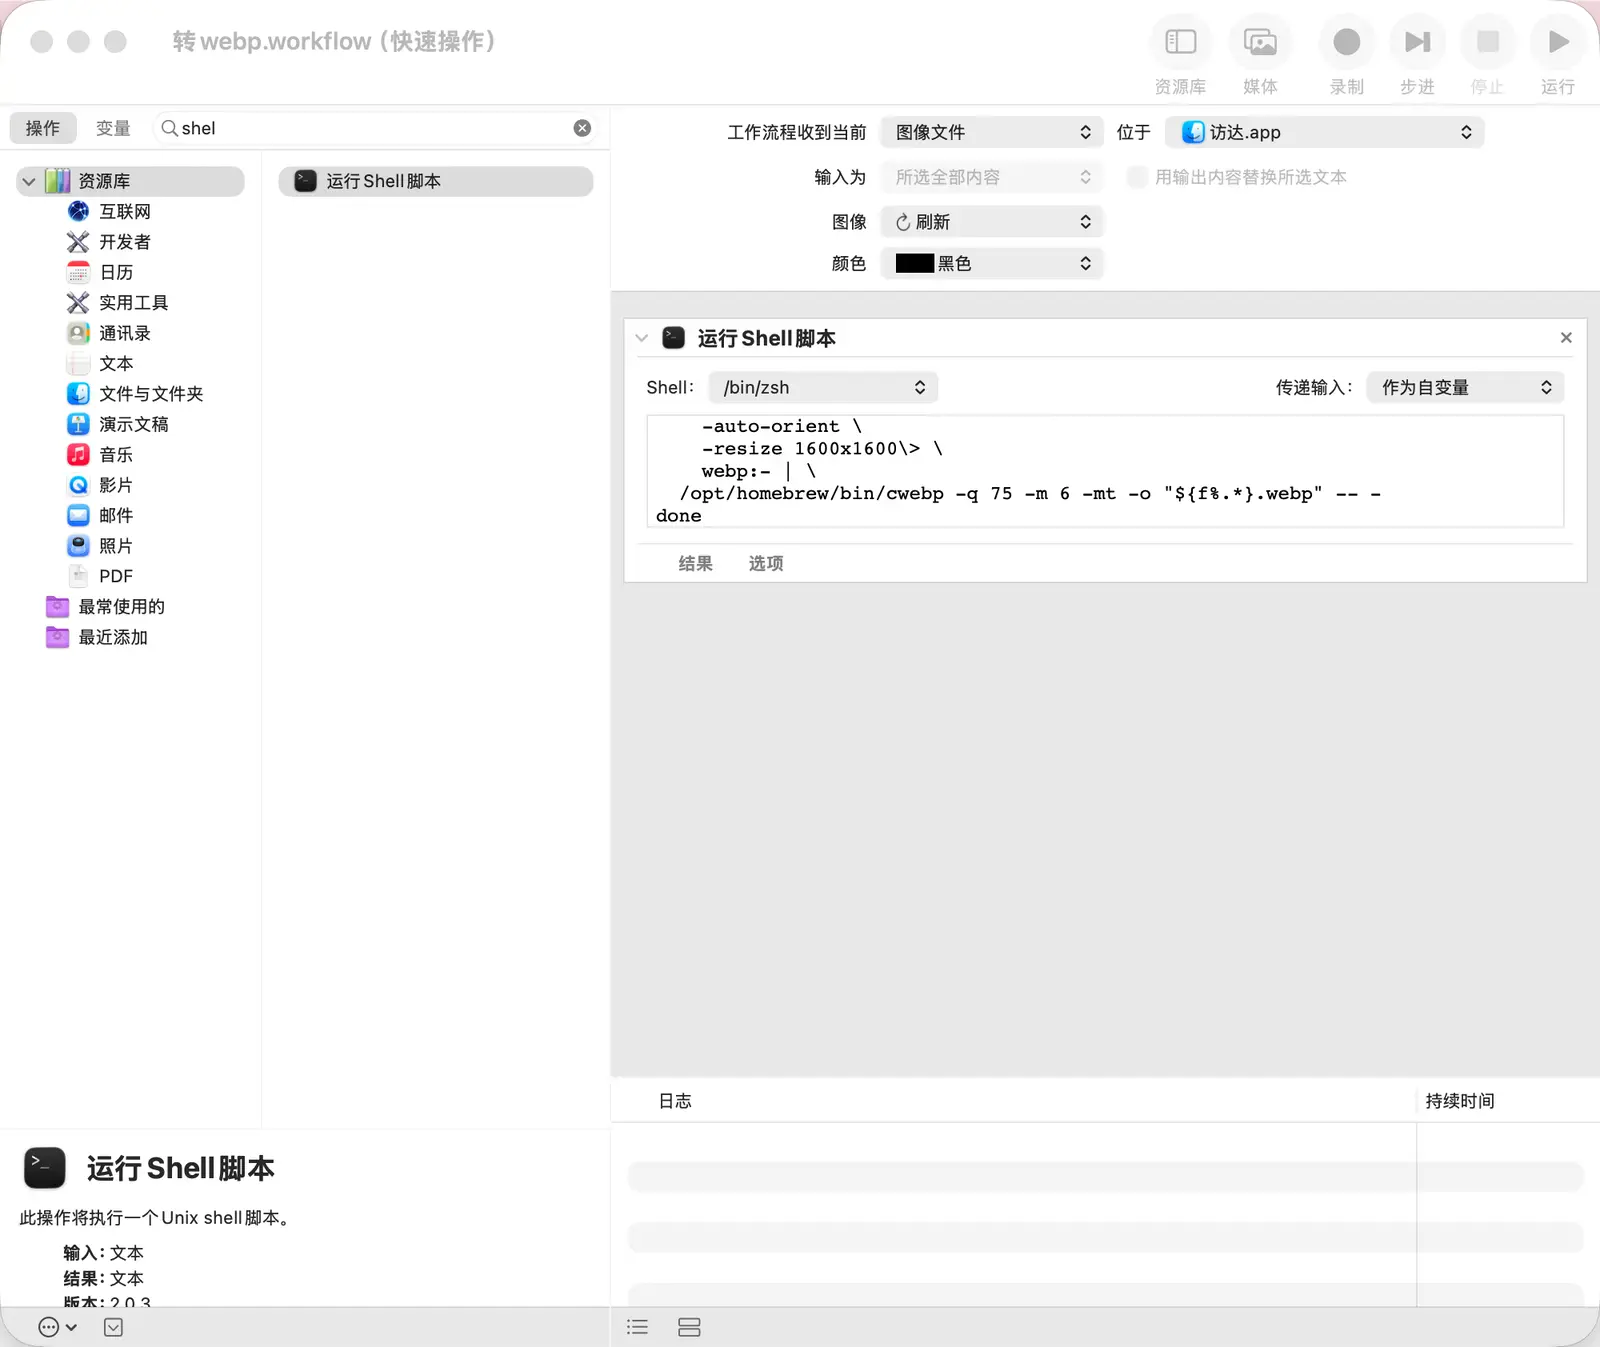Open Shell /bin/zsh dropdown
1600x1347 pixels.
(823, 387)
